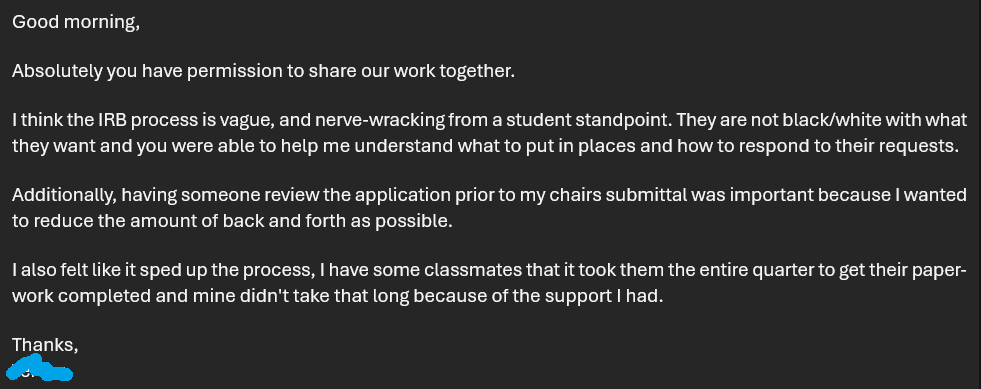Place cursor on the 'Thanks,' closing line
This screenshot has width=981, height=389.
coord(45,345)
